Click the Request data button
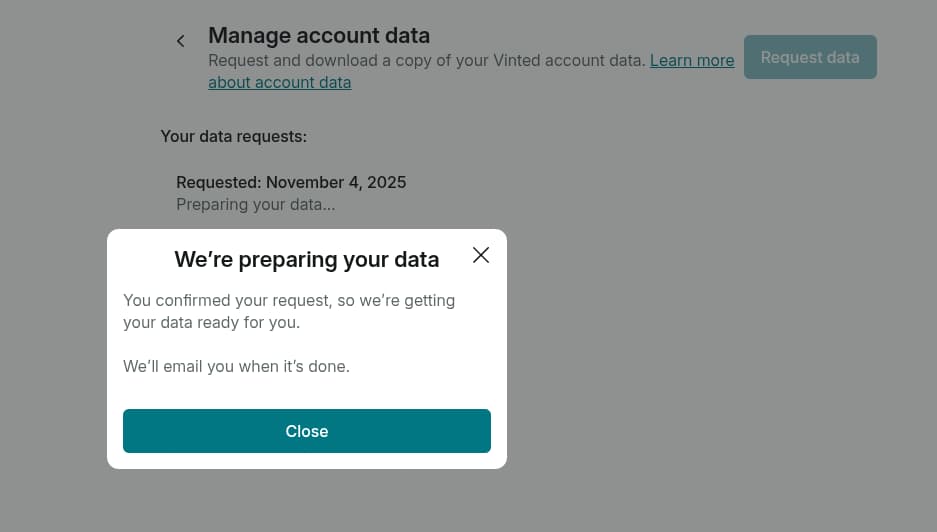 (x=810, y=57)
